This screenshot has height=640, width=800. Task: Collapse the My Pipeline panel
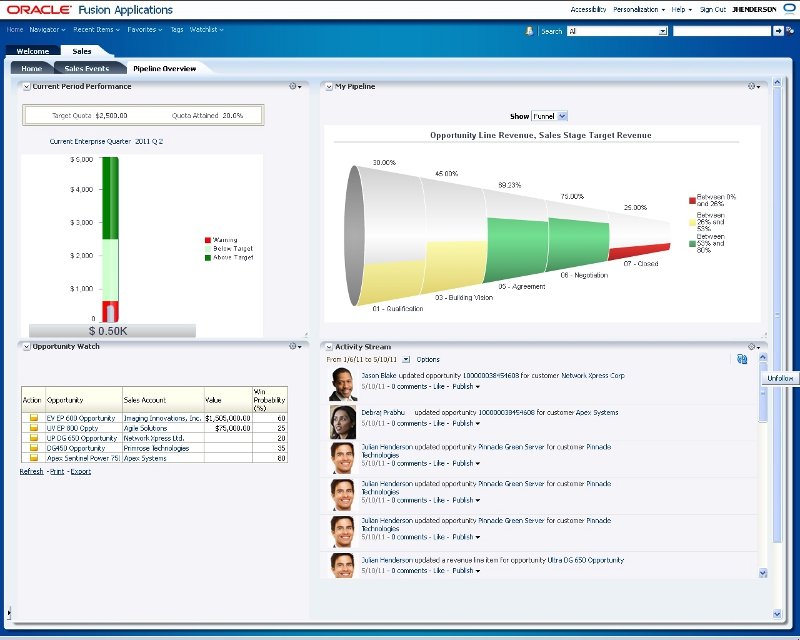pyautogui.click(x=329, y=87)
